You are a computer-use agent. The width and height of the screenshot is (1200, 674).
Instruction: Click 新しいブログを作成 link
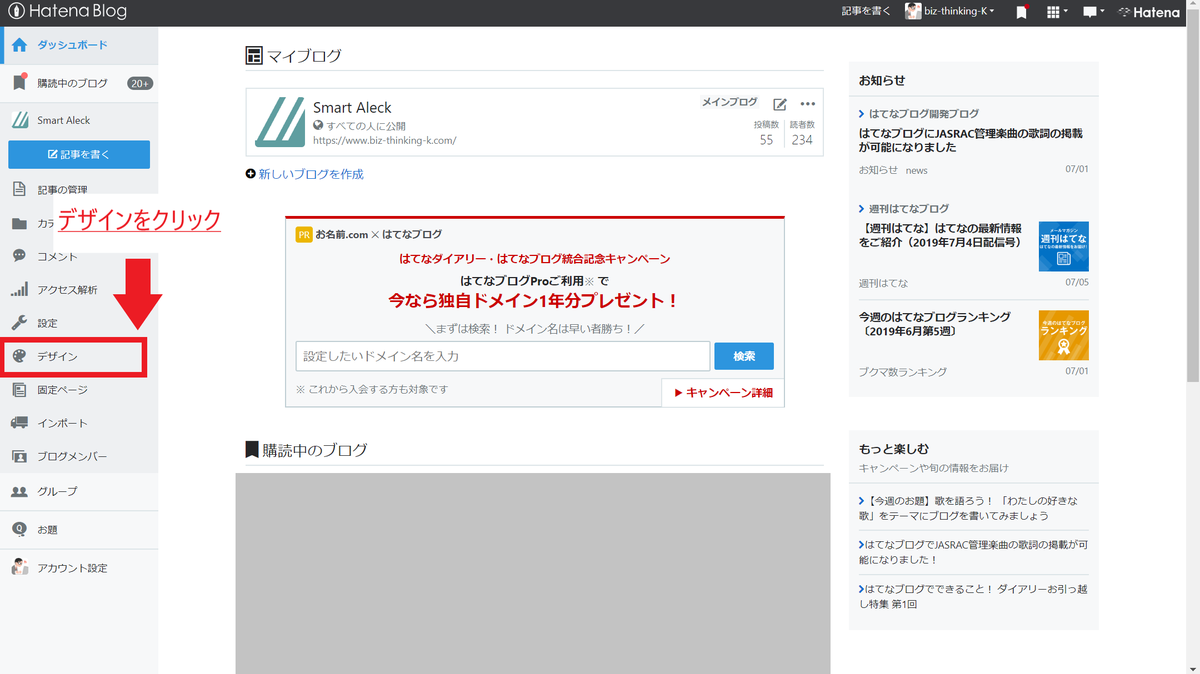click(311, 174)
